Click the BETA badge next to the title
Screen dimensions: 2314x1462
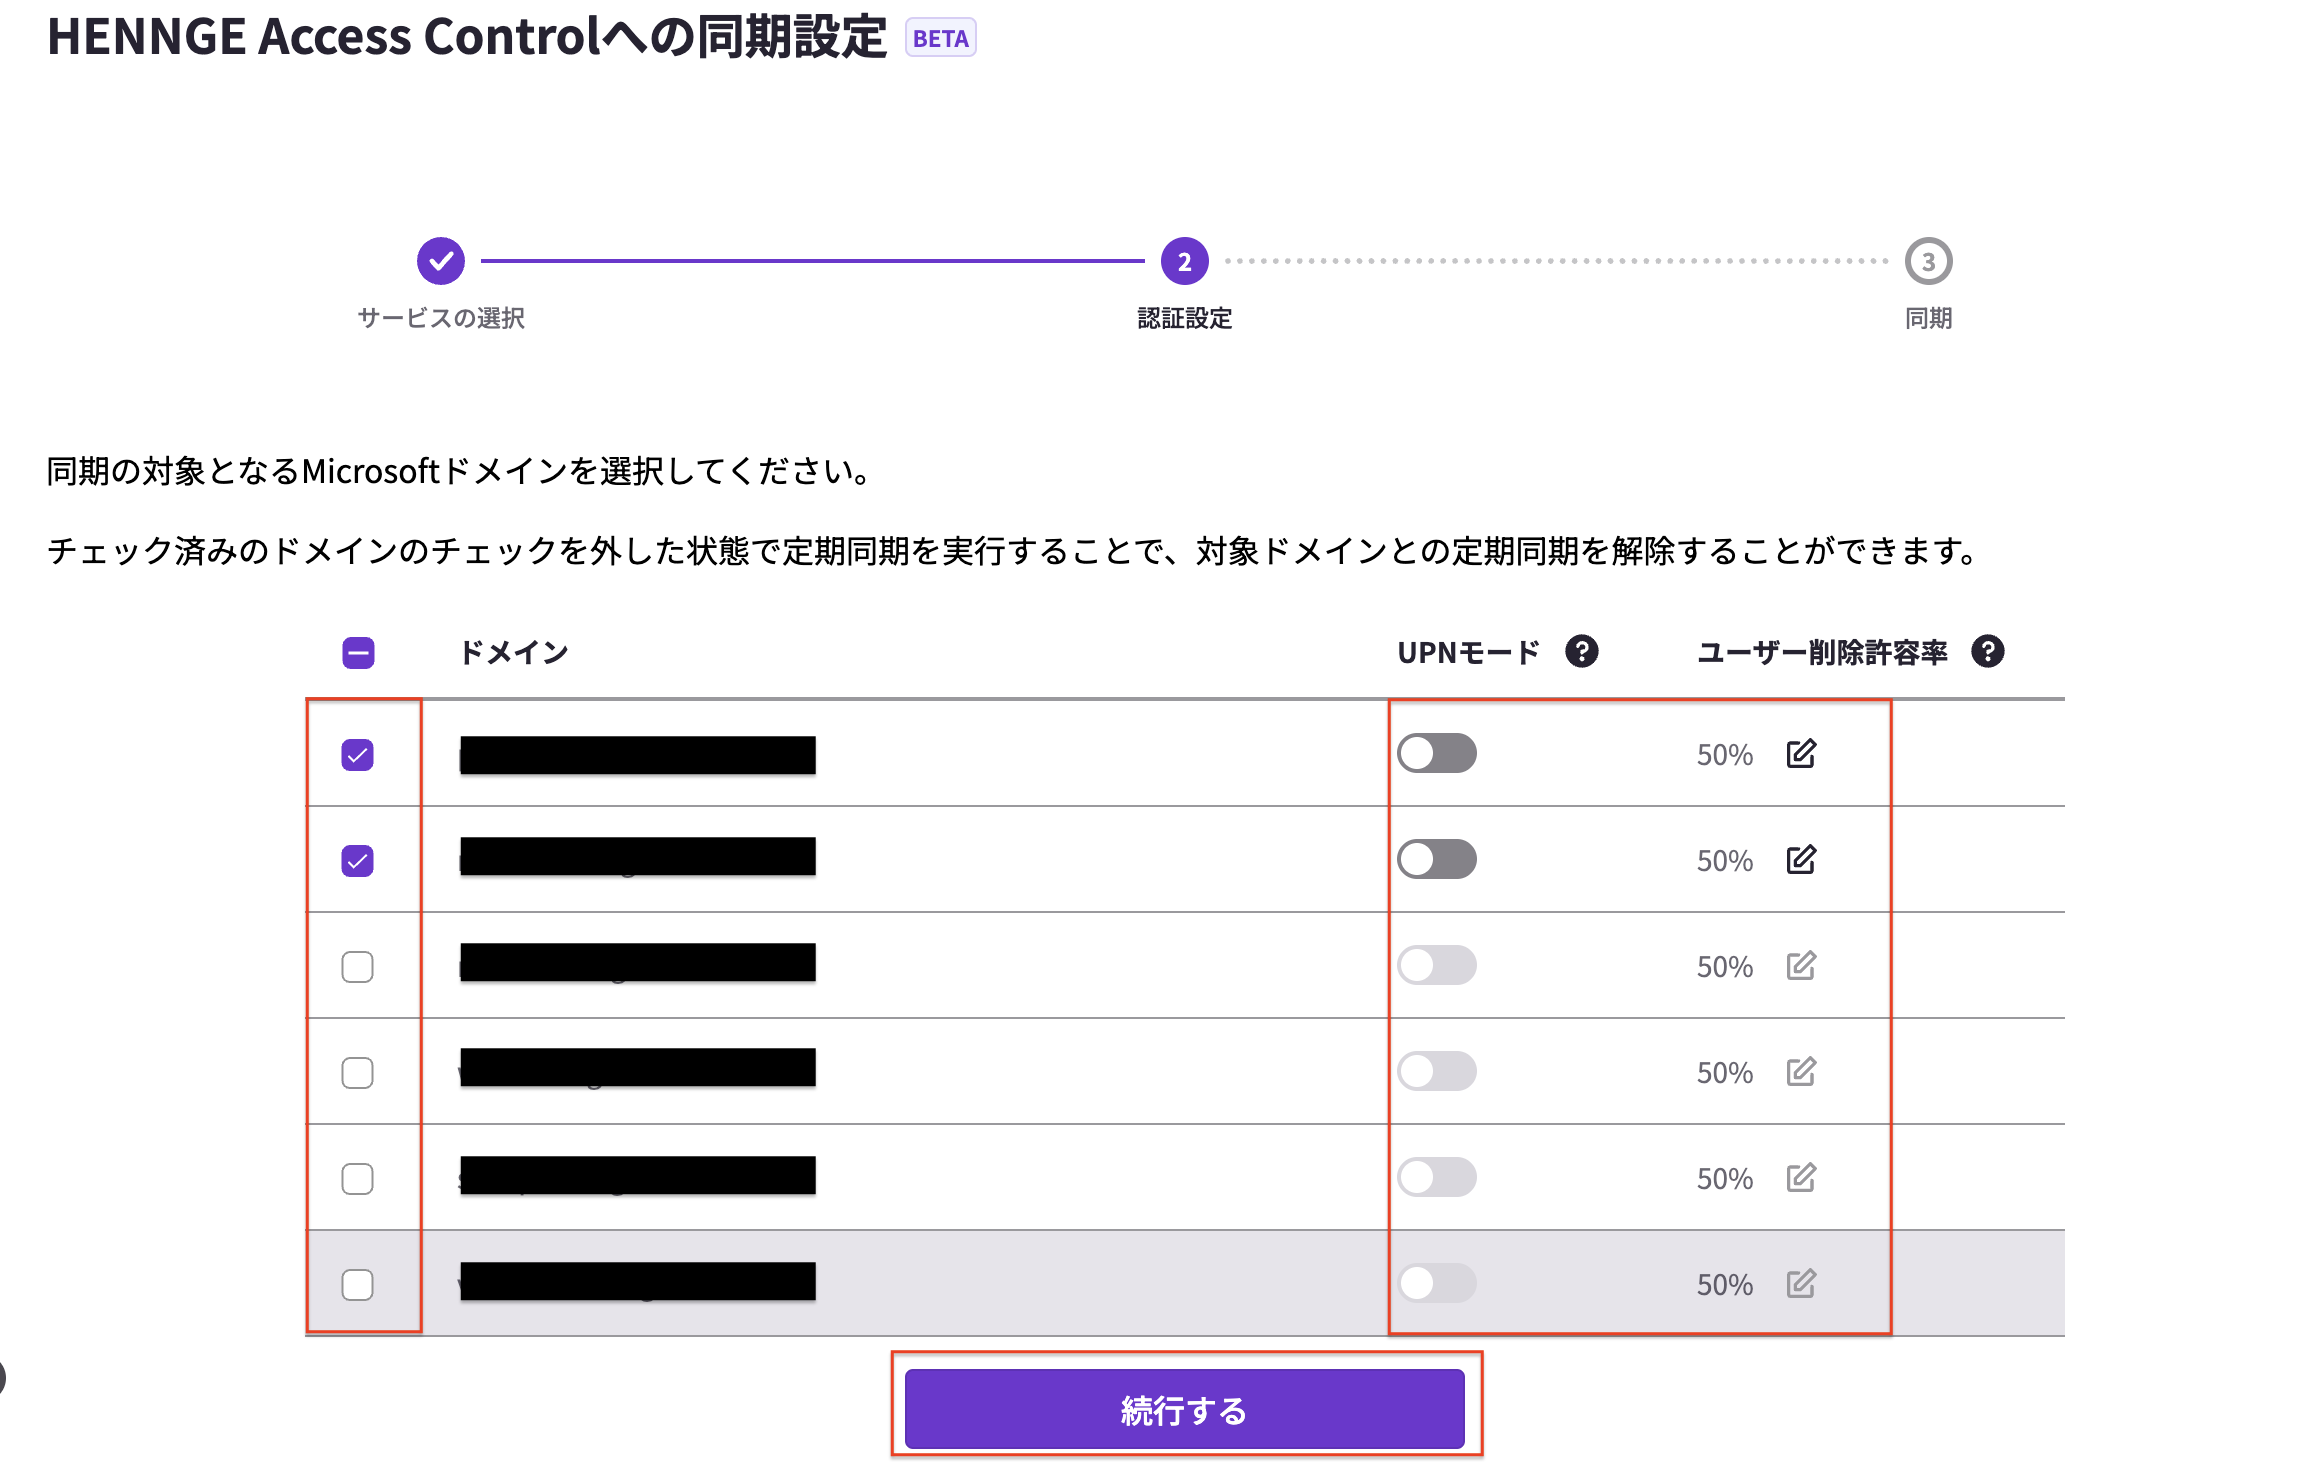[940, 38]
